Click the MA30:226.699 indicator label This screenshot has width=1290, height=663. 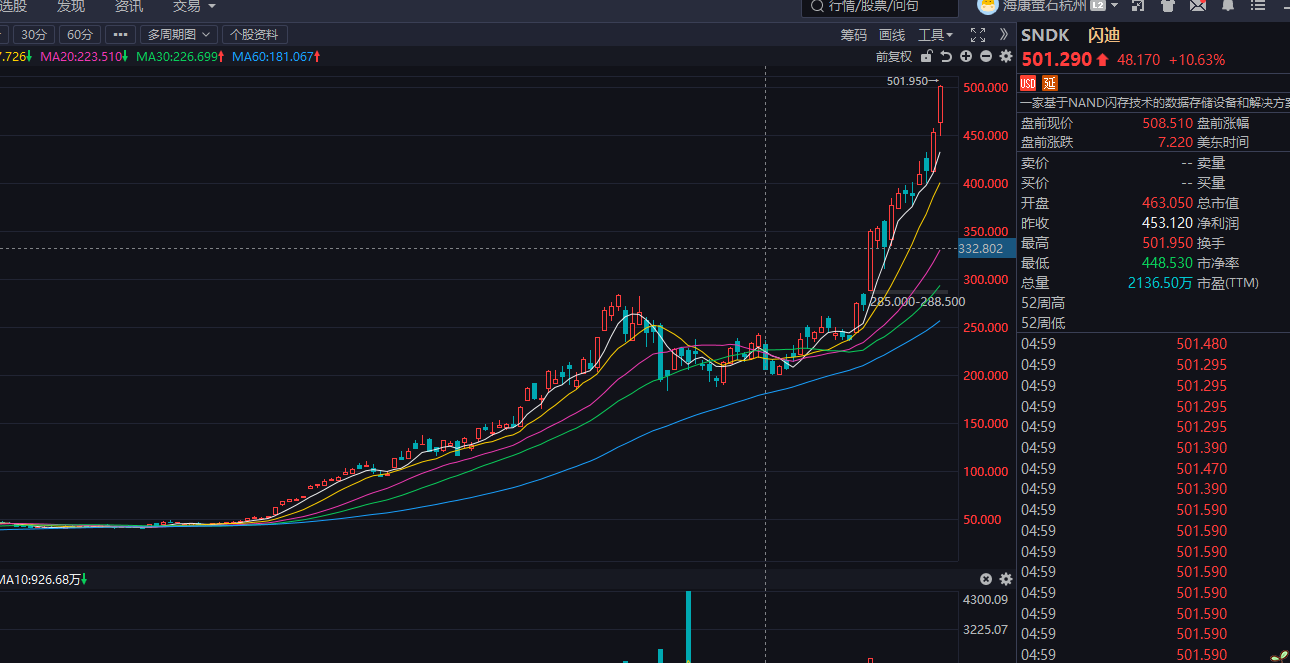181,57
